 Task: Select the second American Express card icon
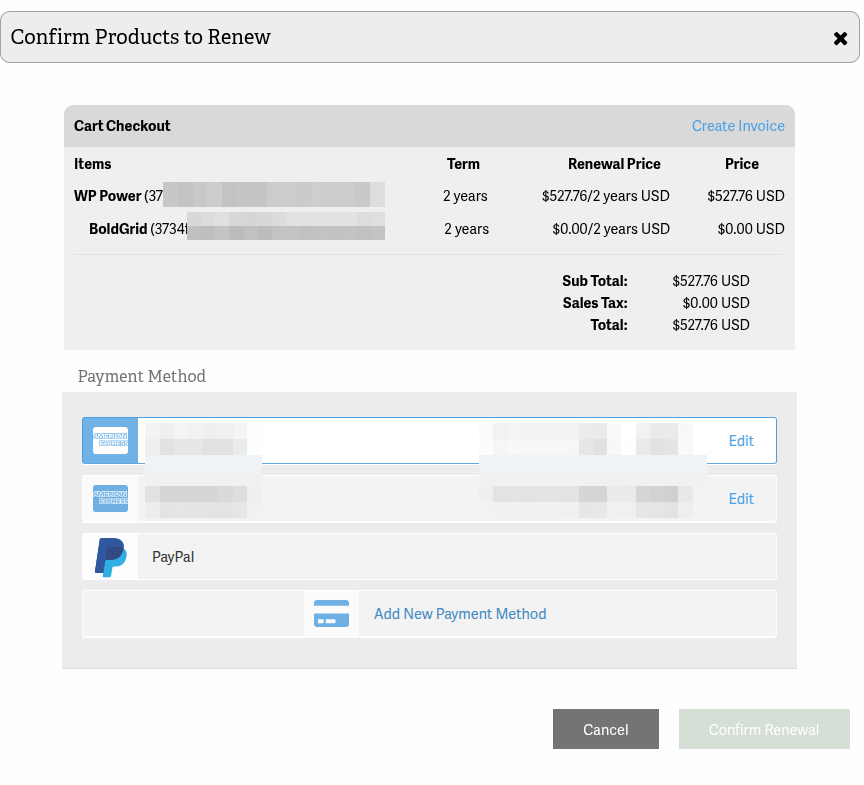[x=110, y=499]
